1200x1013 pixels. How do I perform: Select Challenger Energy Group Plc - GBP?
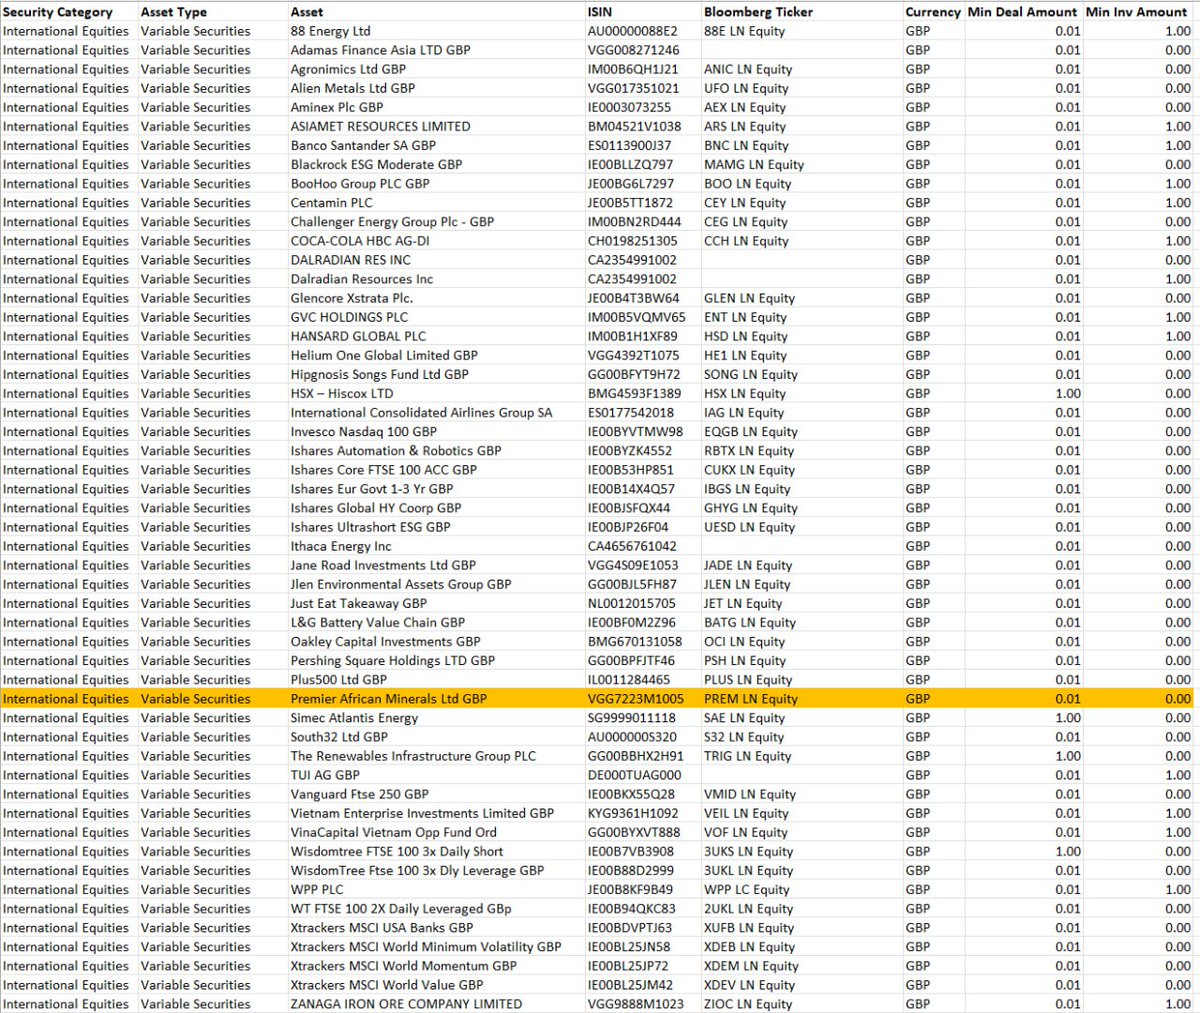(x=392, y=222)
